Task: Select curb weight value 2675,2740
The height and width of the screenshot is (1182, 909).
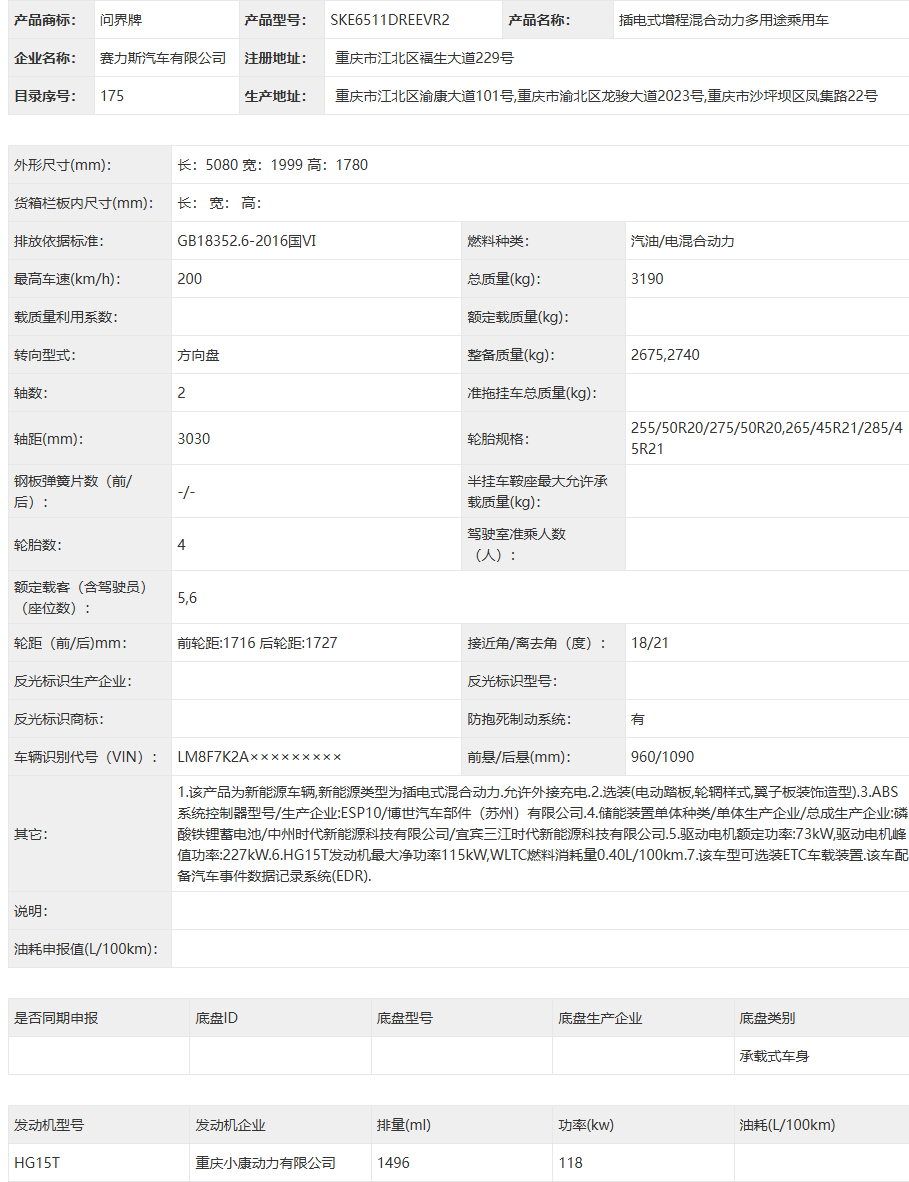Action: 665,355
